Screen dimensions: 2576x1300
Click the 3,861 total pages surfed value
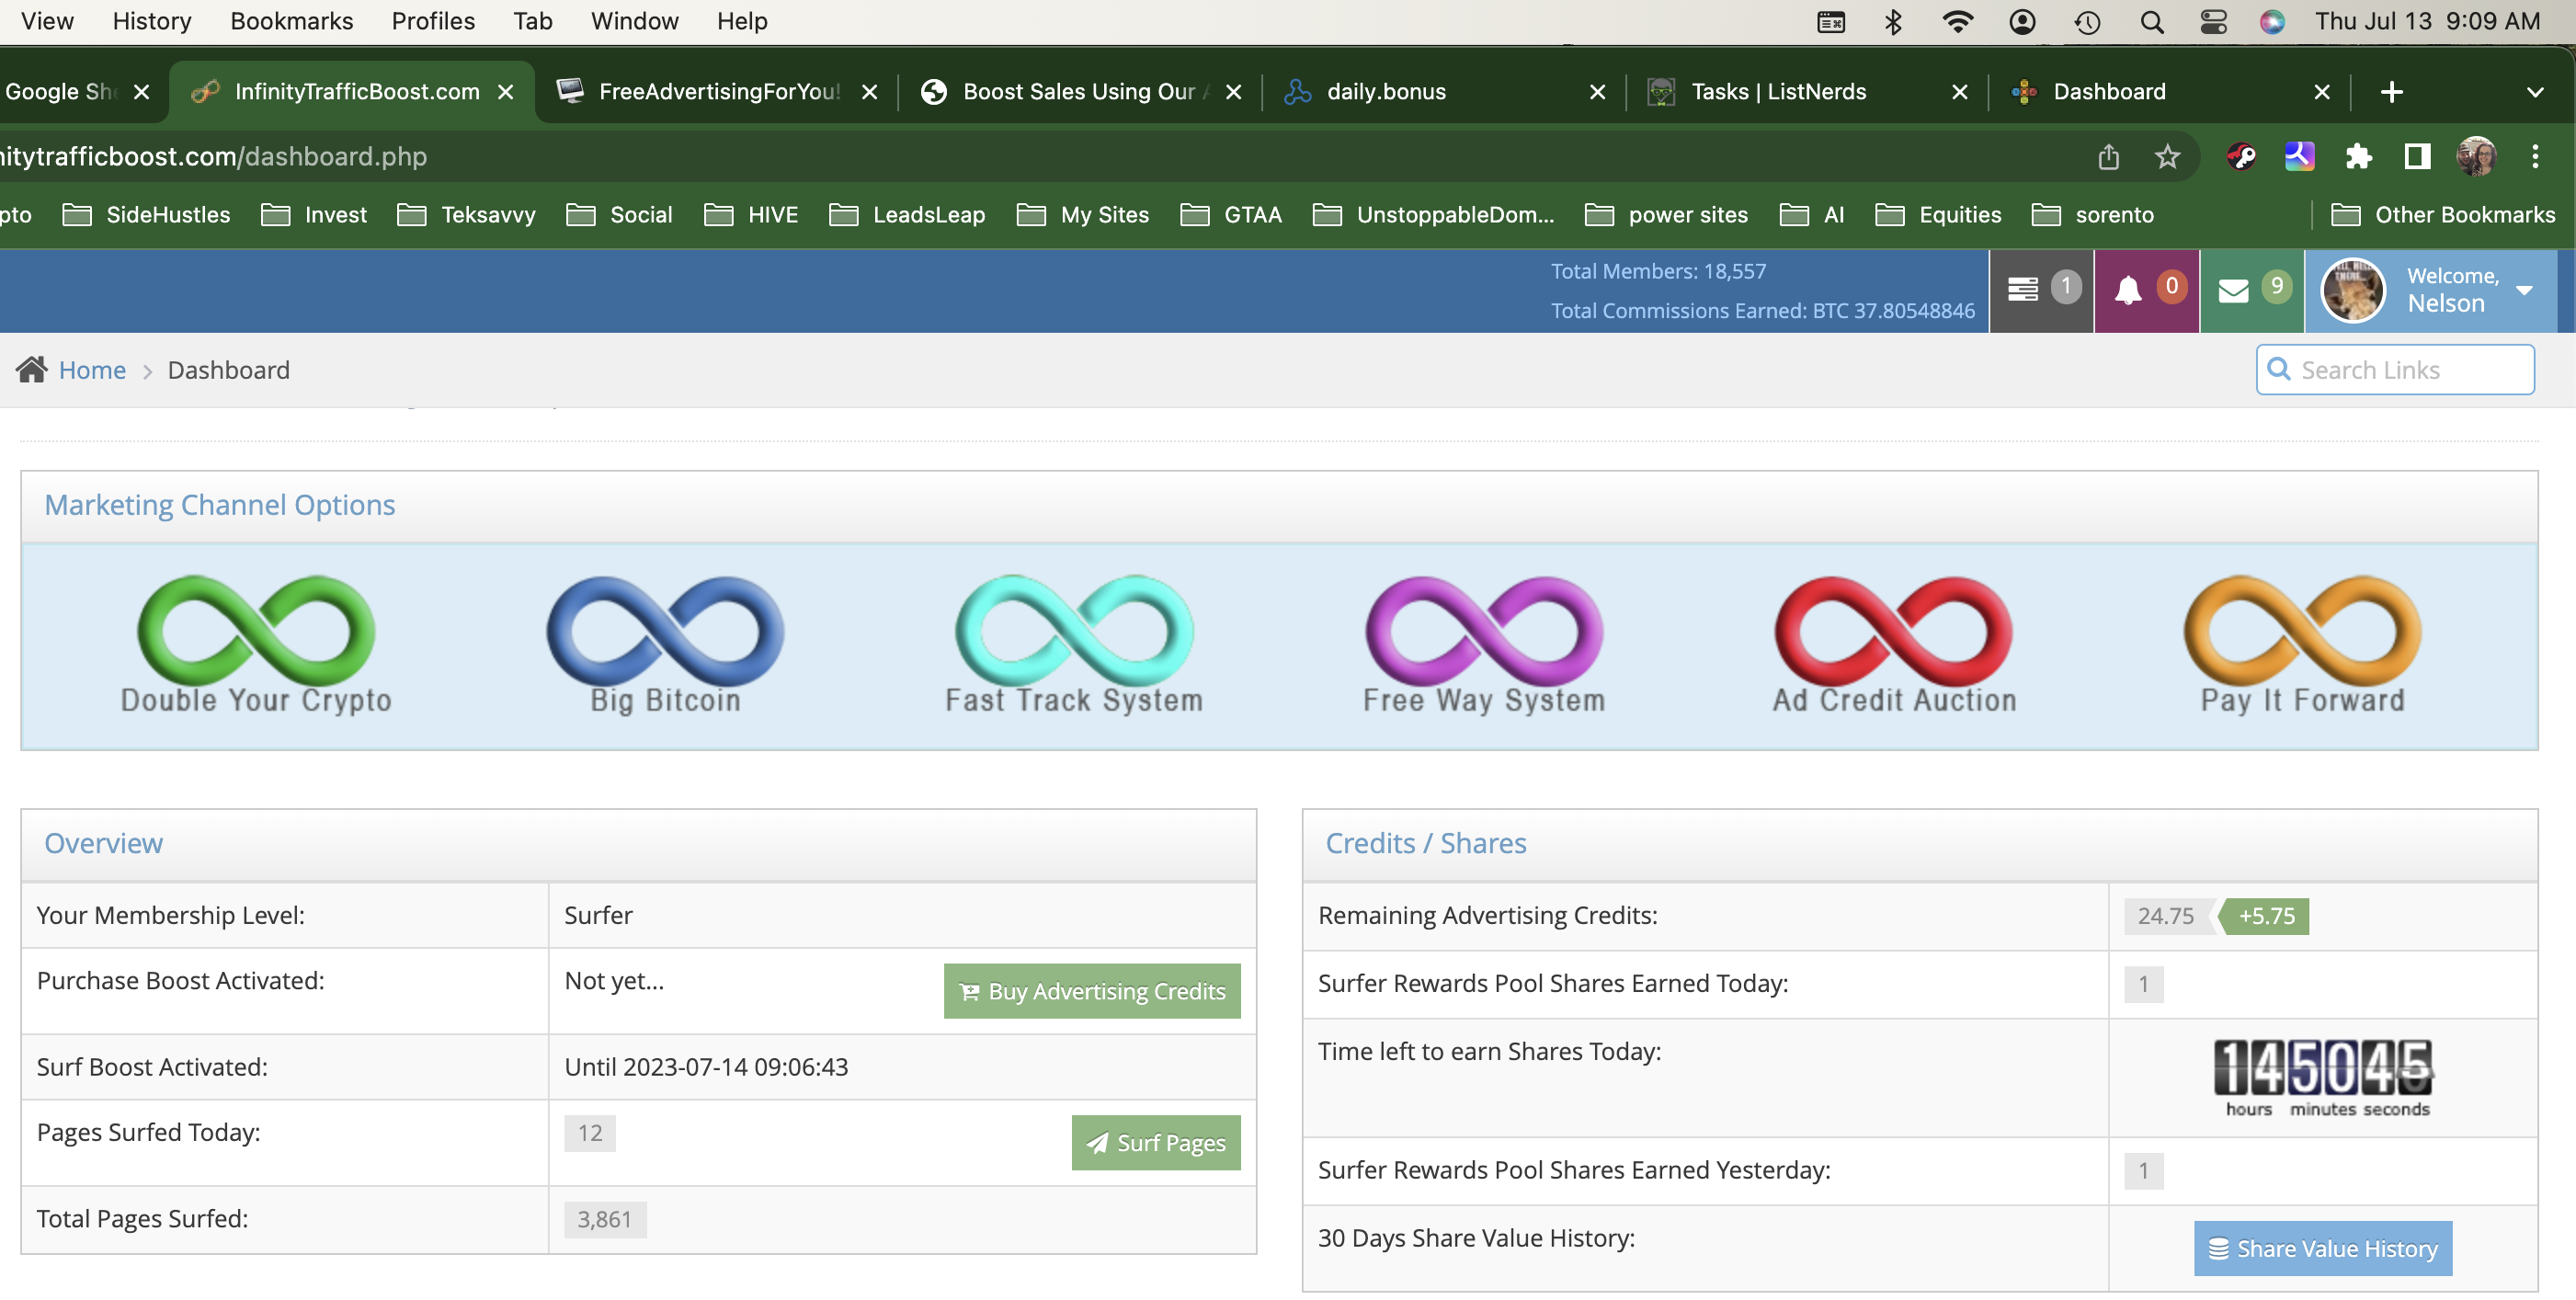coord(605,1220)
